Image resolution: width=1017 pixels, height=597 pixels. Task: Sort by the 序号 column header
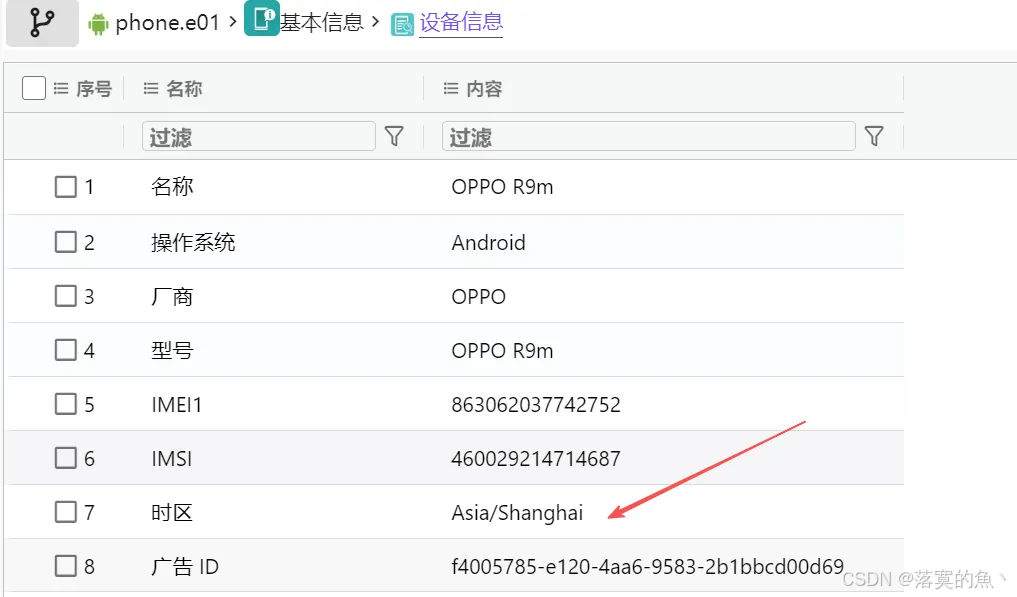point(94,88)
